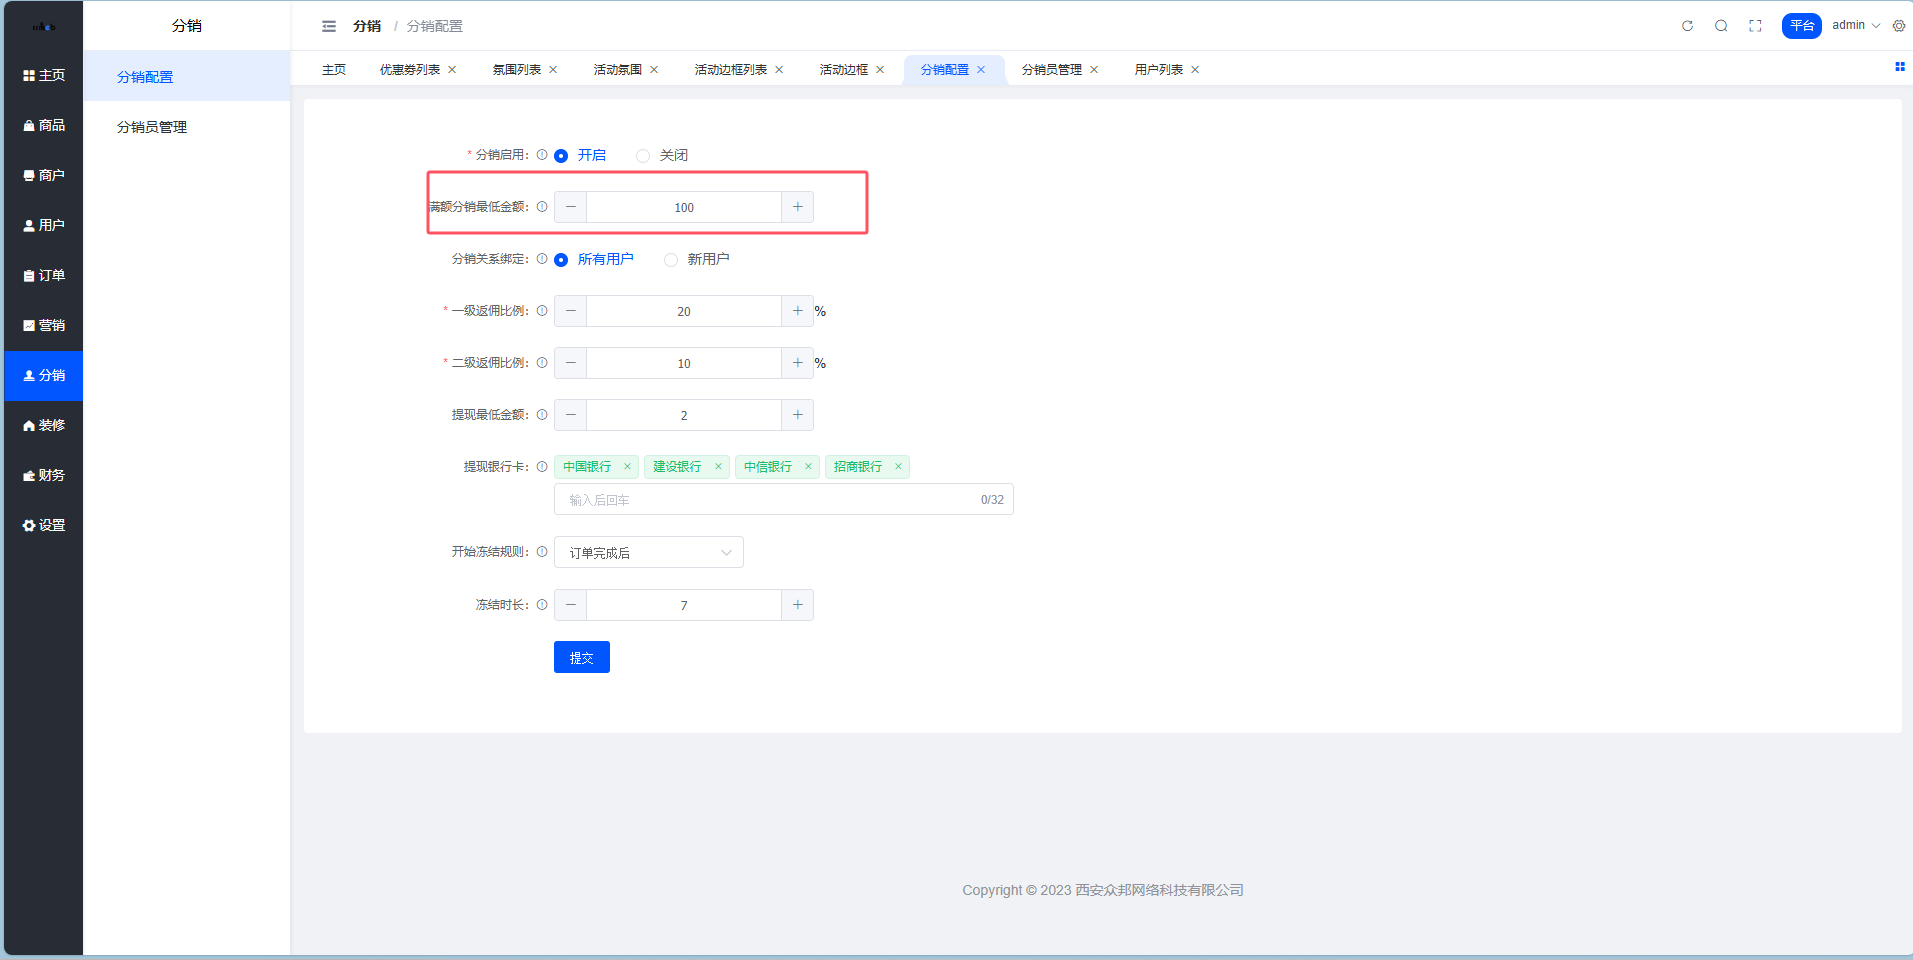The image size is (1913, 960).
Task: Open the search magnifier icon
Action: 1721,26
